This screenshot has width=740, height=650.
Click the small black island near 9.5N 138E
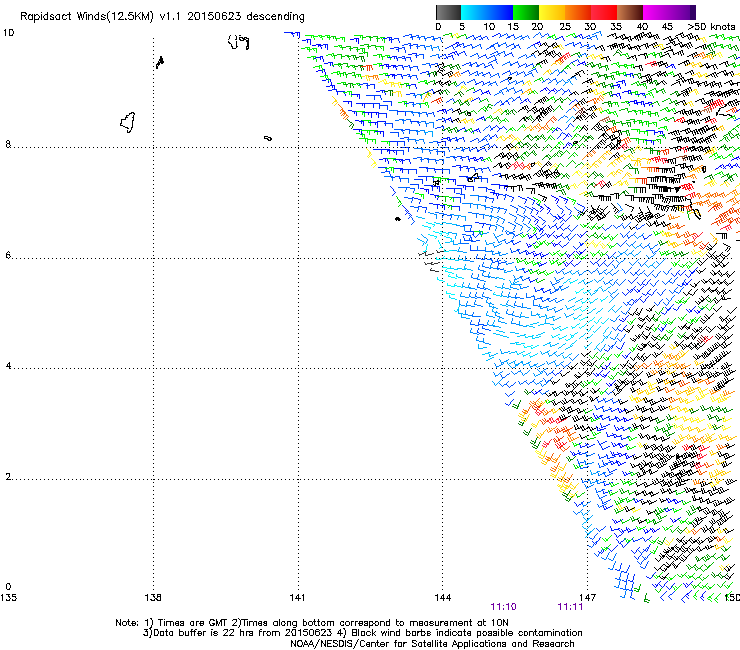[x=160, y=62]
